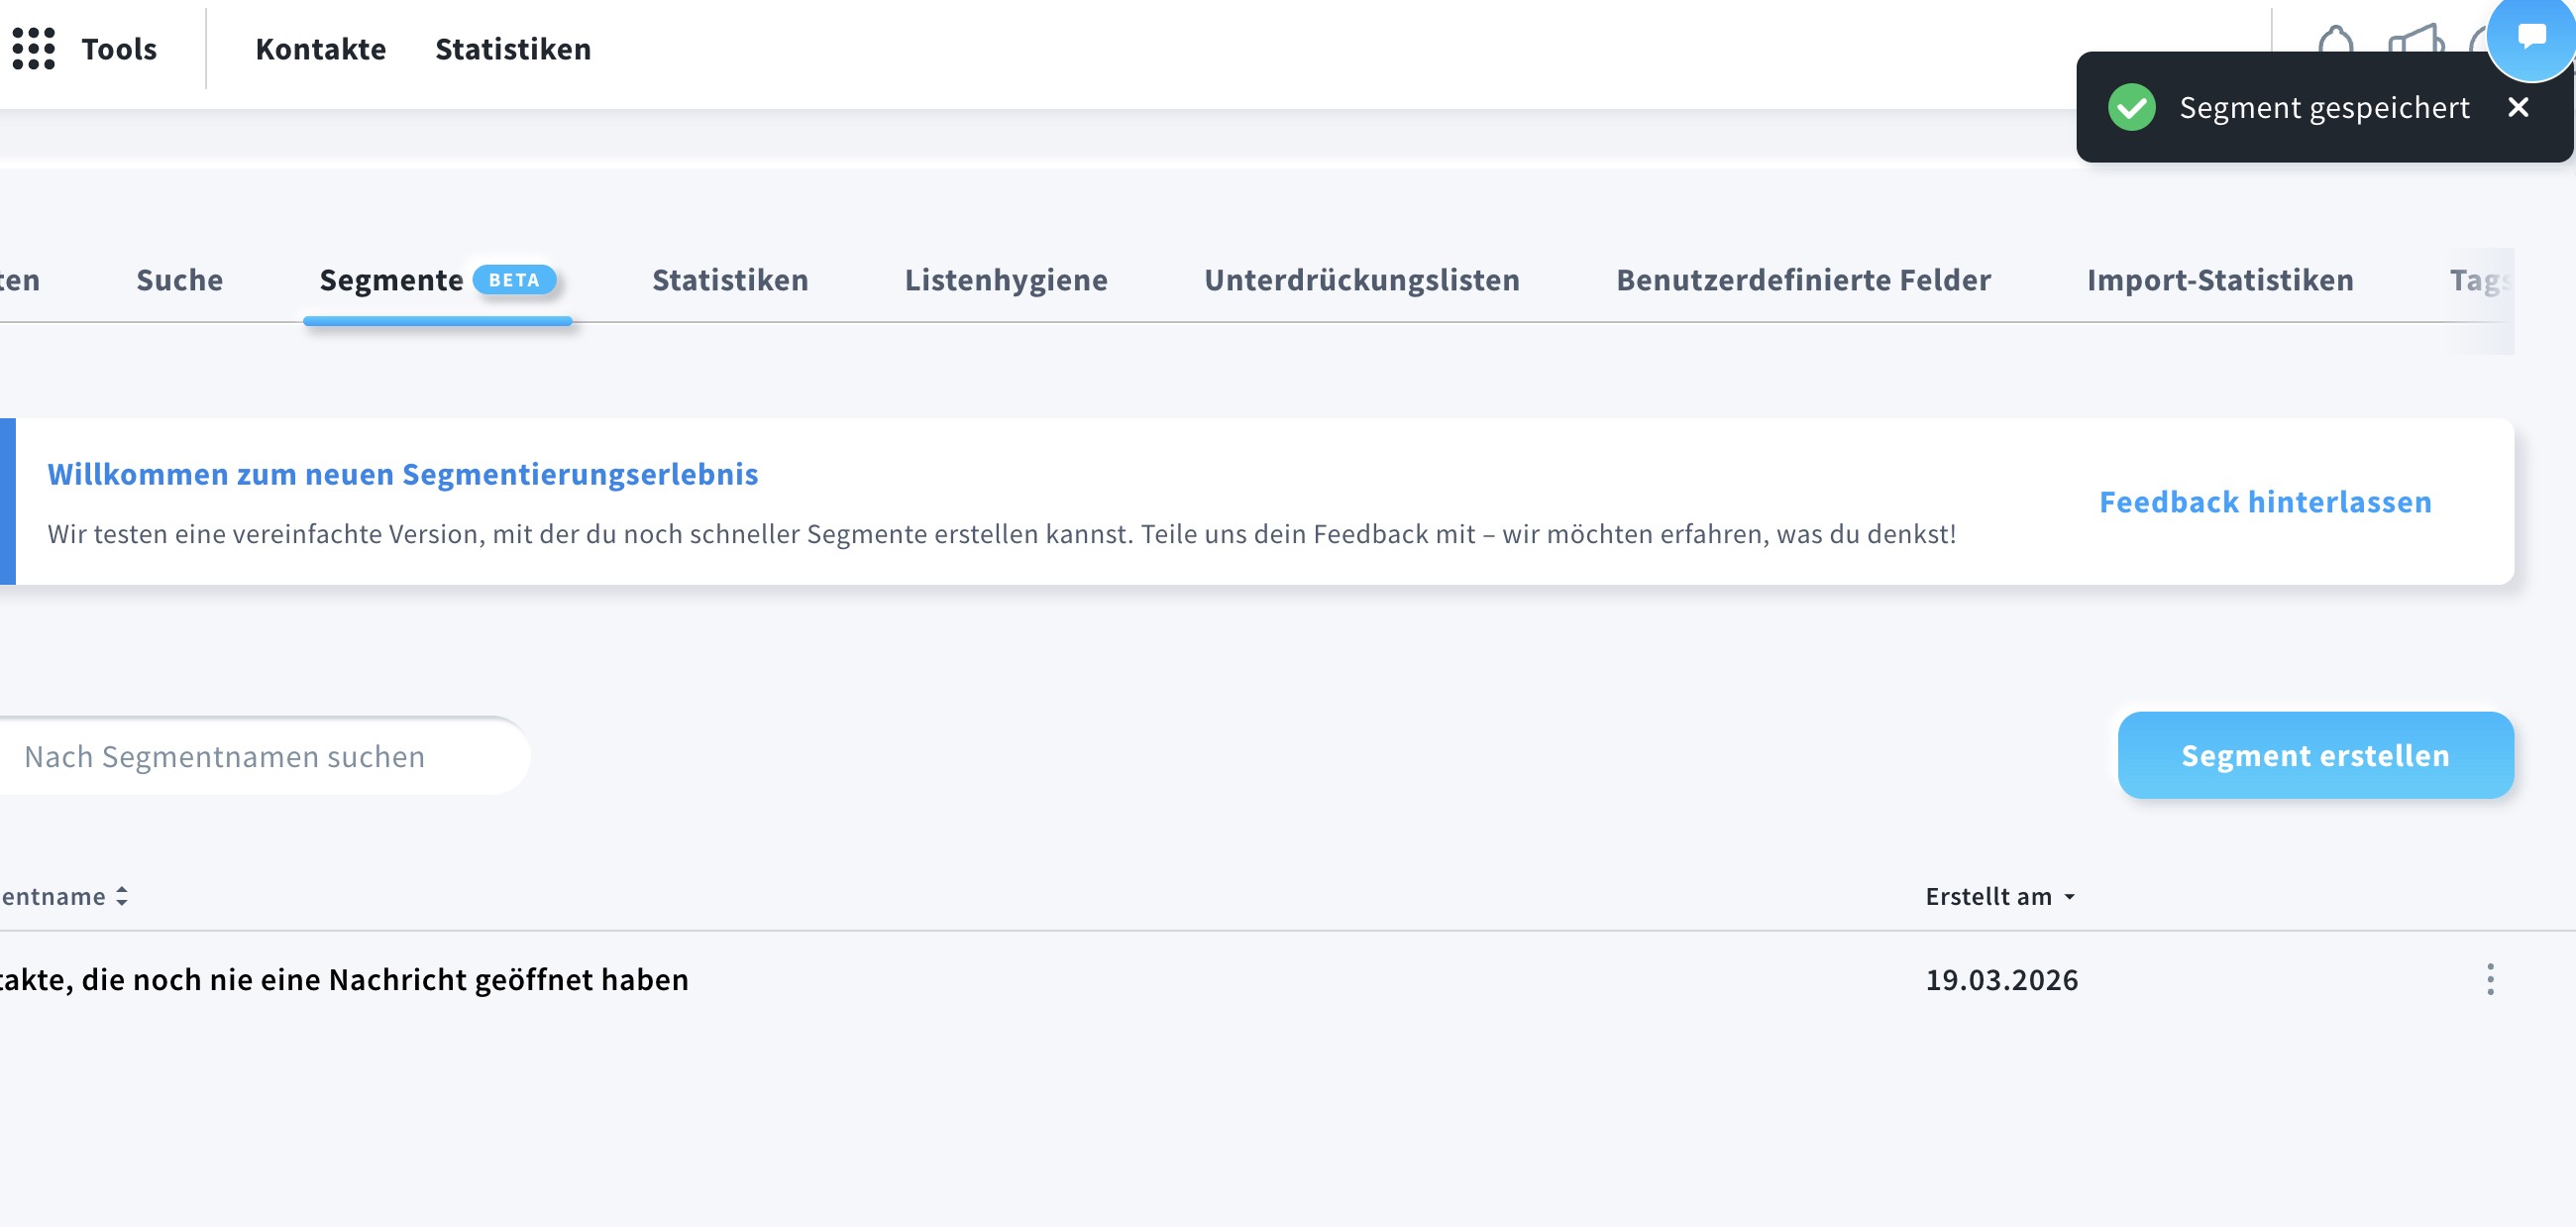Open the kebab menu on the segment row
Viewport: 2576px width, 1227px height.
tap(2490, 981)
